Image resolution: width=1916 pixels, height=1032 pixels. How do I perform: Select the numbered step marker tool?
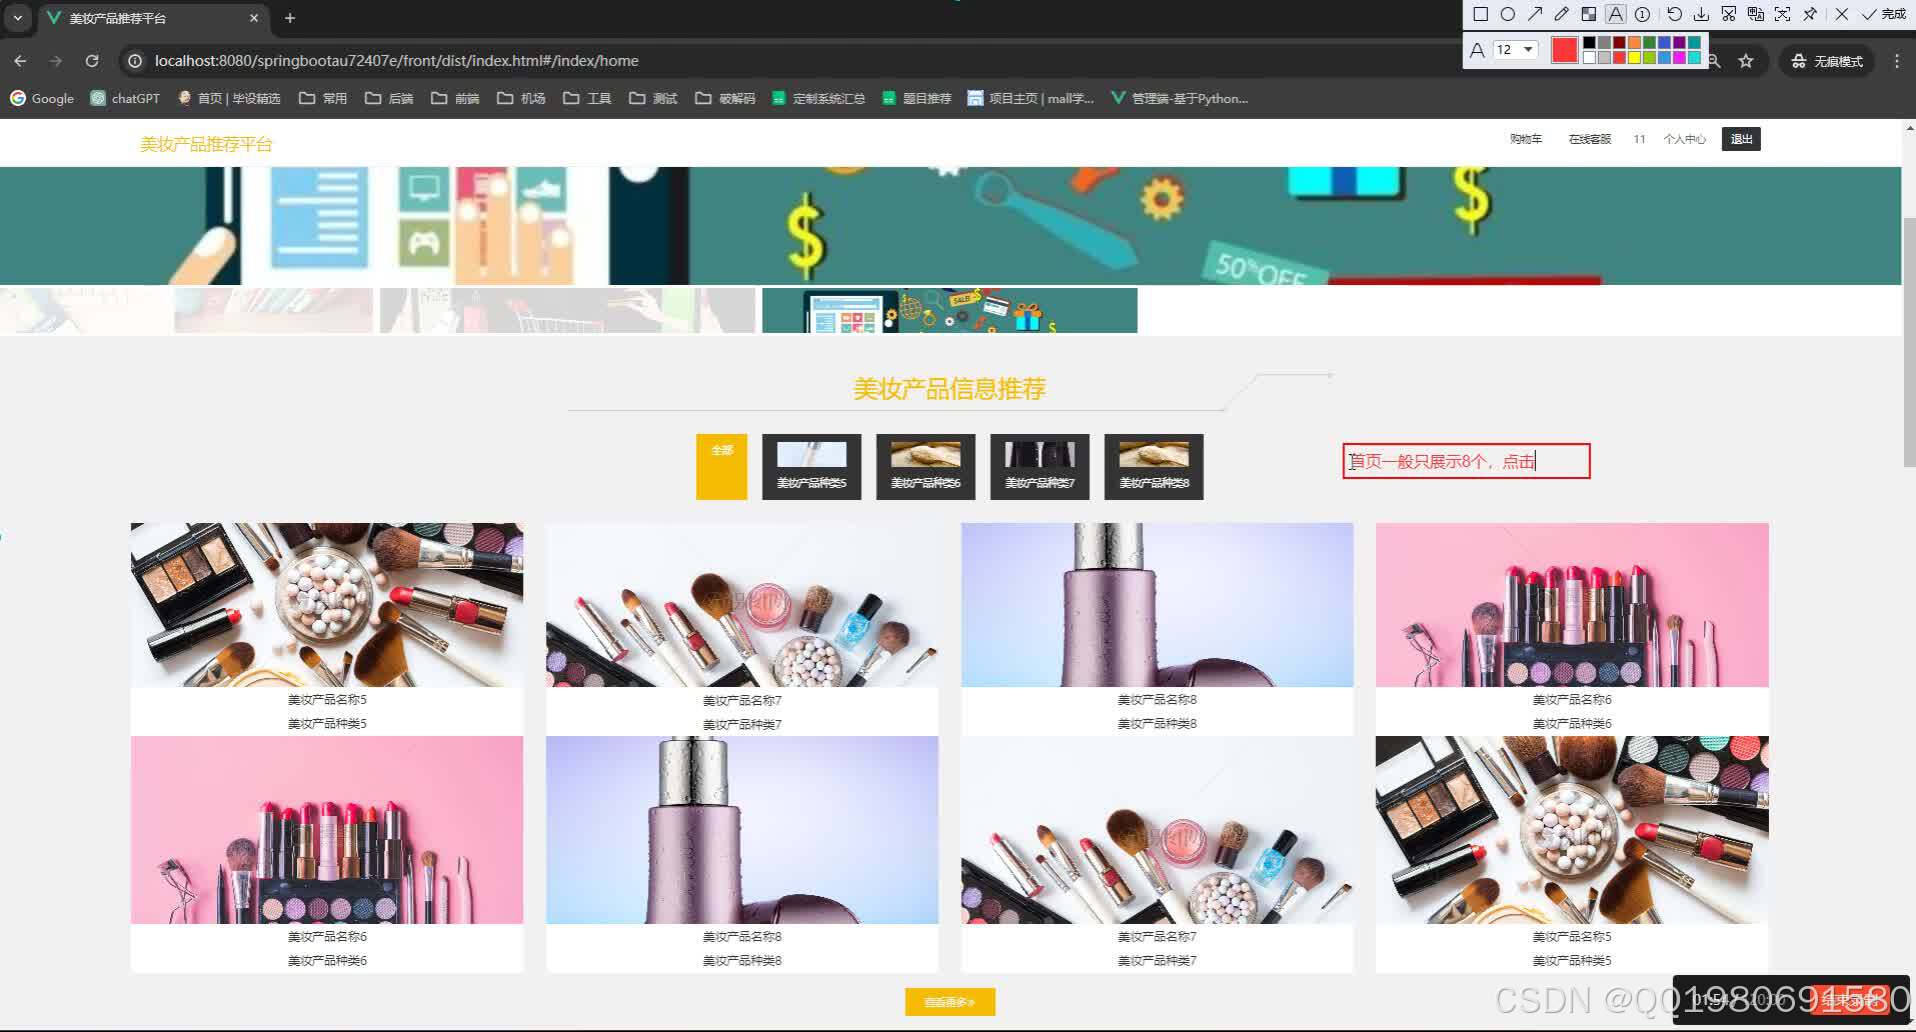[1643, 14]
